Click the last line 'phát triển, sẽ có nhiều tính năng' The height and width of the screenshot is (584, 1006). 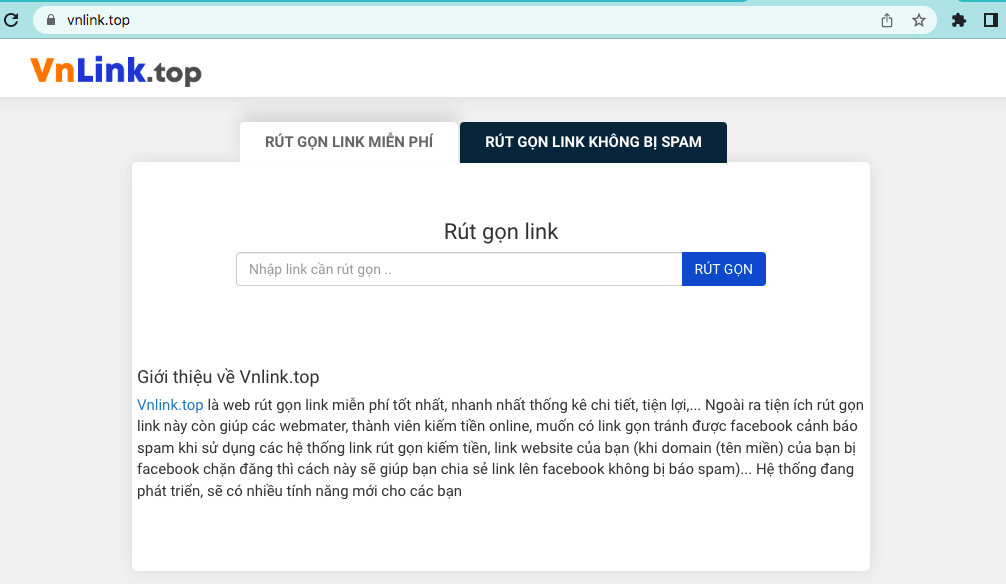pyautogui.click(x=299, y=491)
